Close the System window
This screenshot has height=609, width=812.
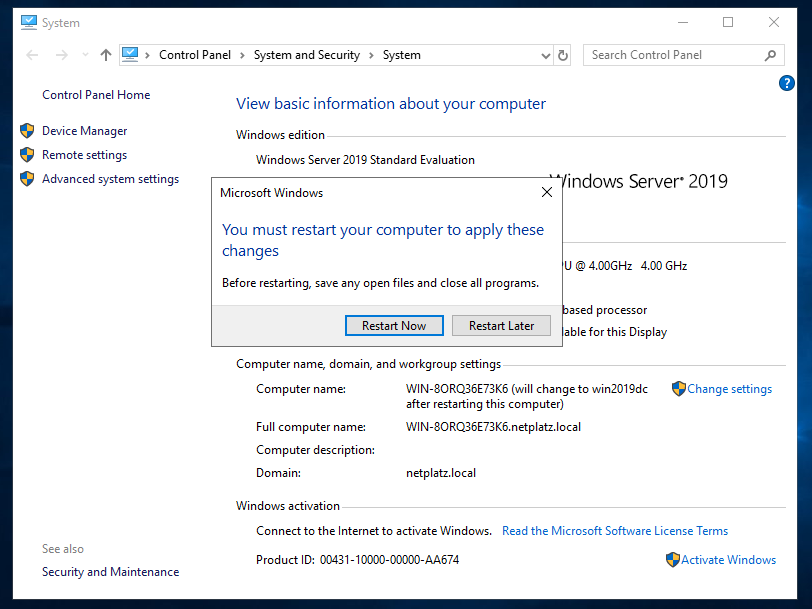click(774, 22)
